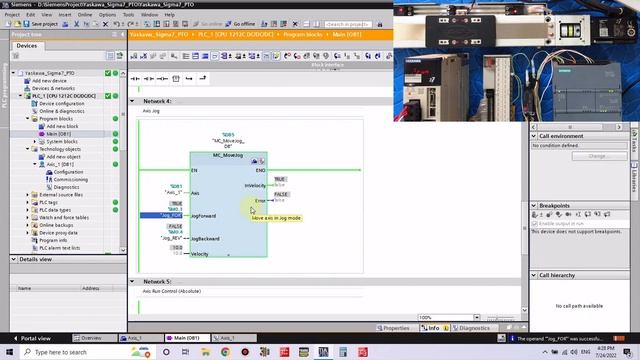
Task: Open the Options menu
Action: pos(107,15)
